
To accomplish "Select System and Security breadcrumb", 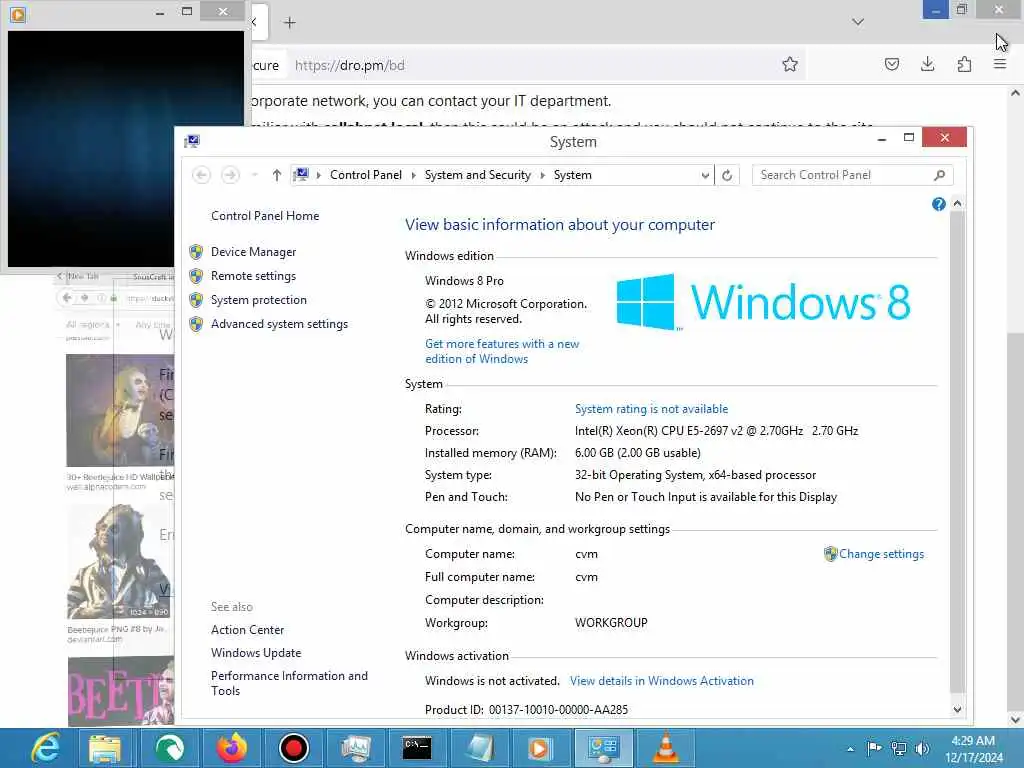I will (x=477, y=175).
